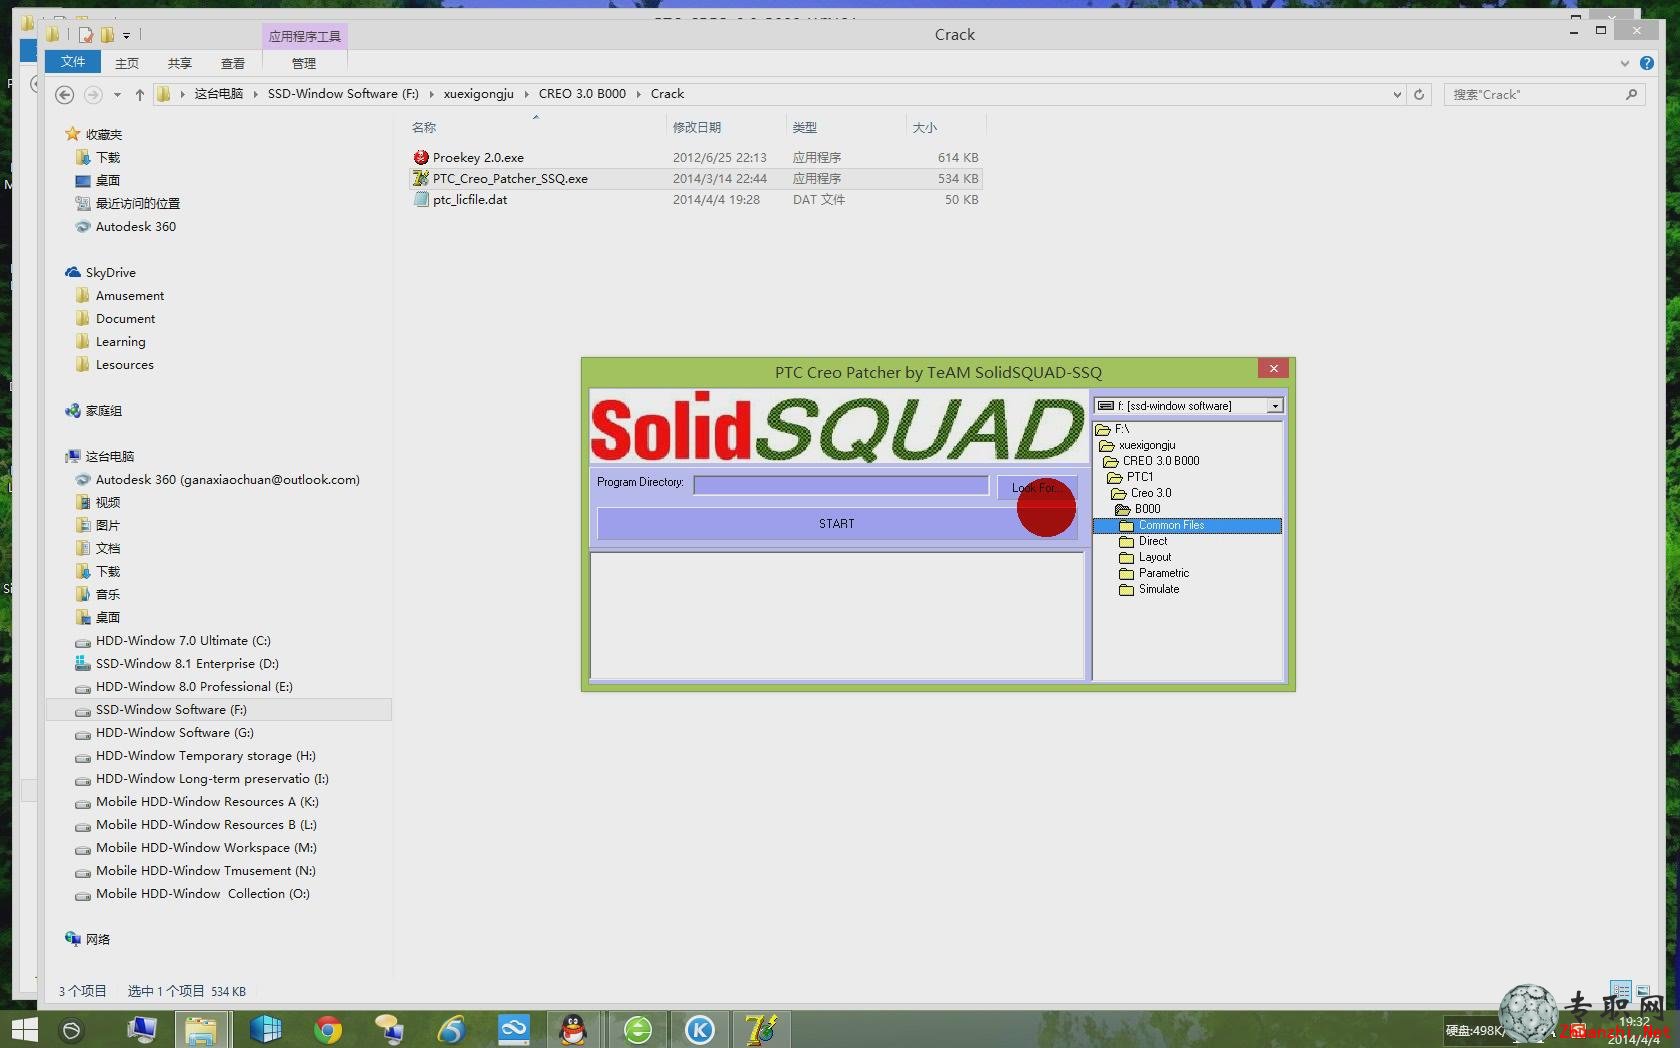
Task: Open the drive selector dropdown in patcher
Action: 1275,406
